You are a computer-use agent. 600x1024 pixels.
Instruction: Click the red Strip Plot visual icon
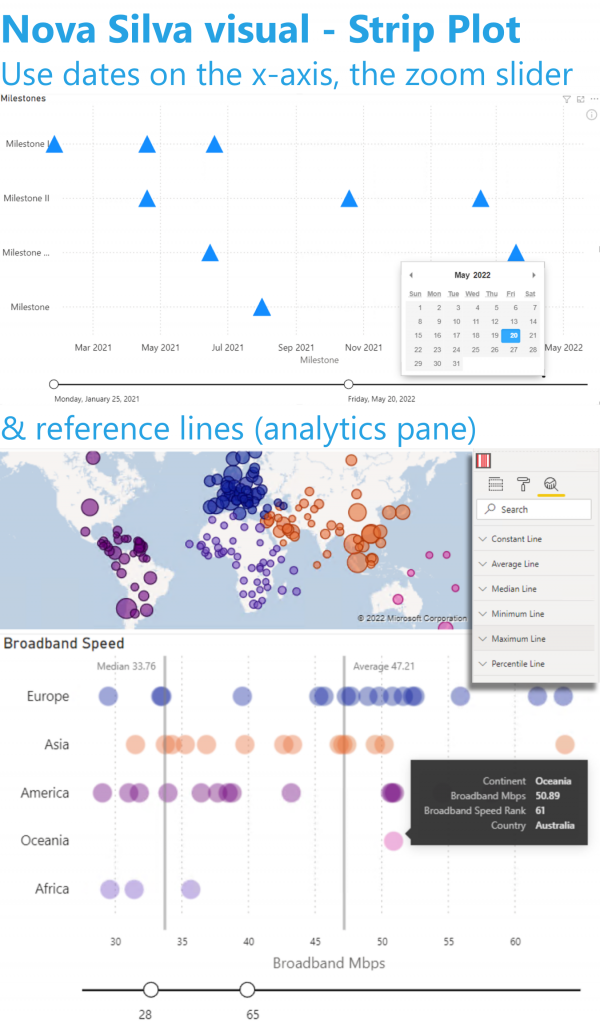(483, 461)
